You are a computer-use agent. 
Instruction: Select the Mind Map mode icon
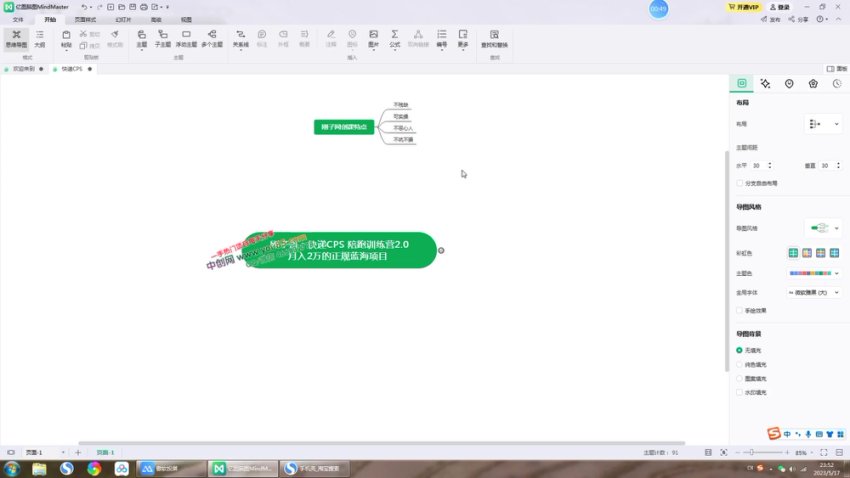(16, 38)
